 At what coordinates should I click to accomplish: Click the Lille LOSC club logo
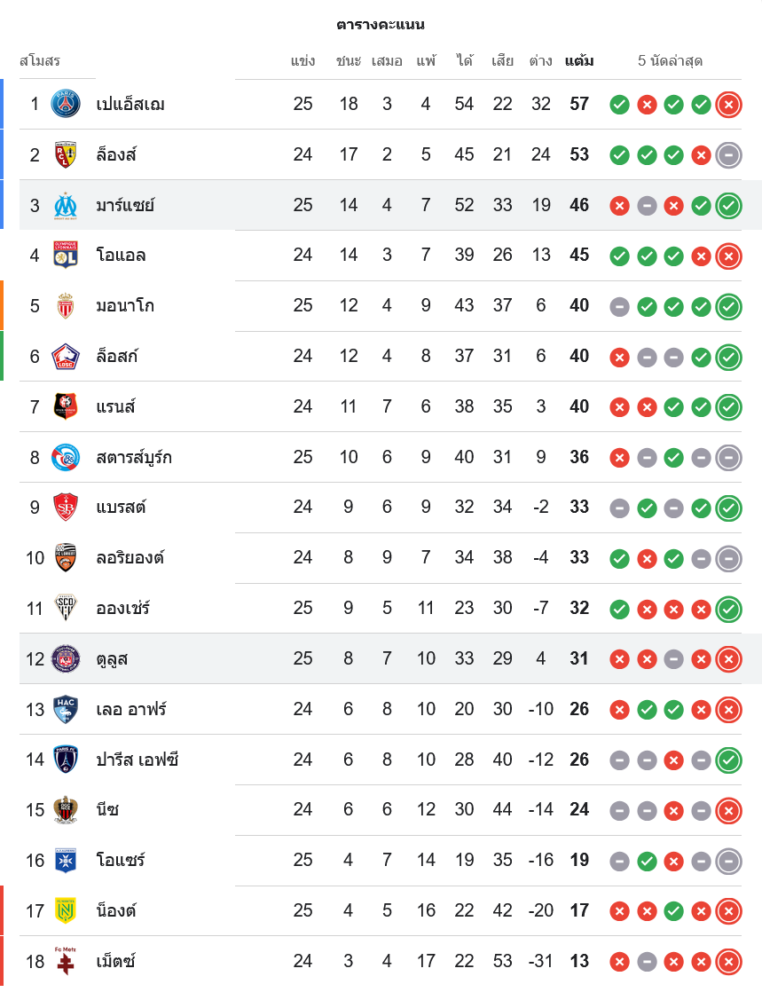click(66, 356)
